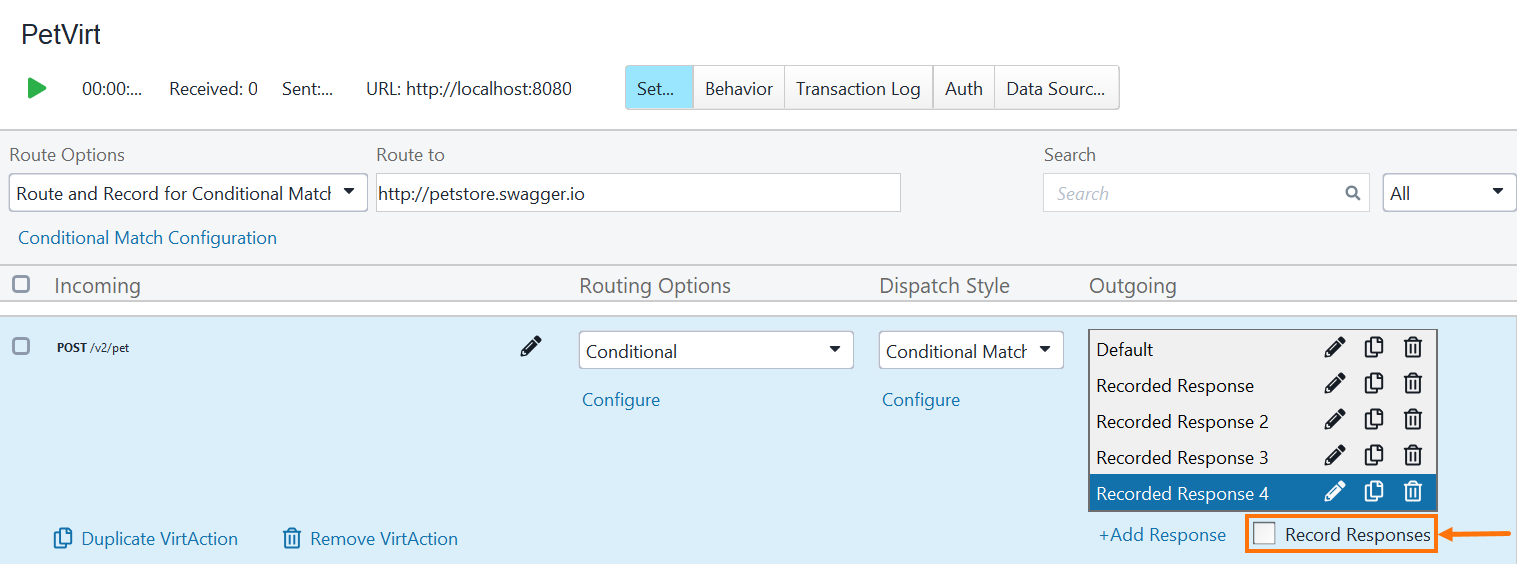Viewport: 1517px width, 564px height.
Task: Delete Recorded Response 3 using trash icon
Action: point(1412,456)
